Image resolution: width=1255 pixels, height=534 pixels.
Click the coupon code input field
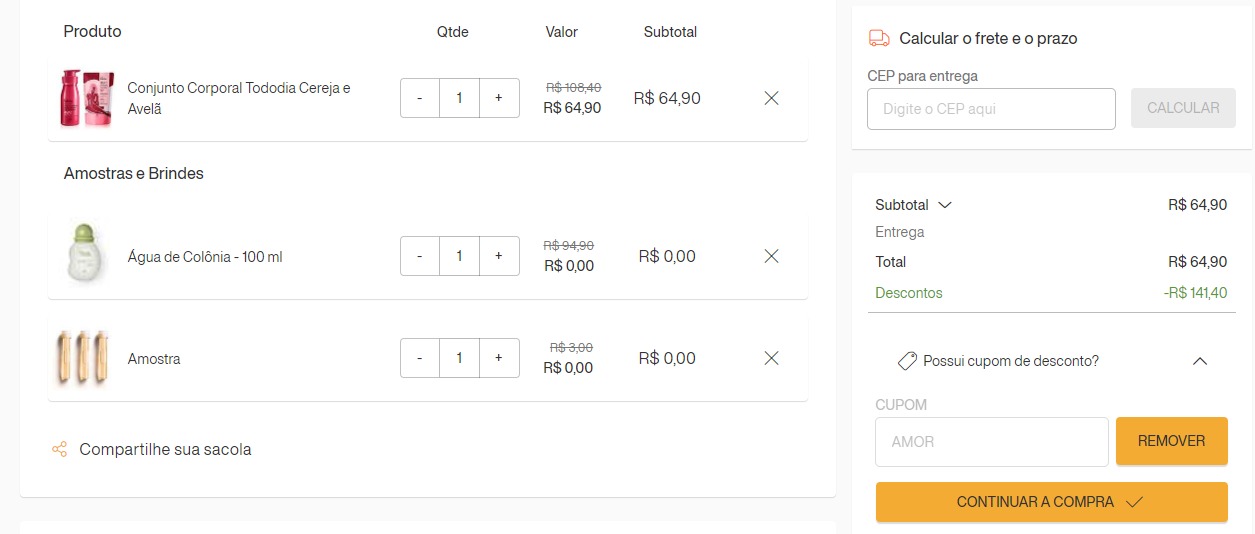coord(991,442)
